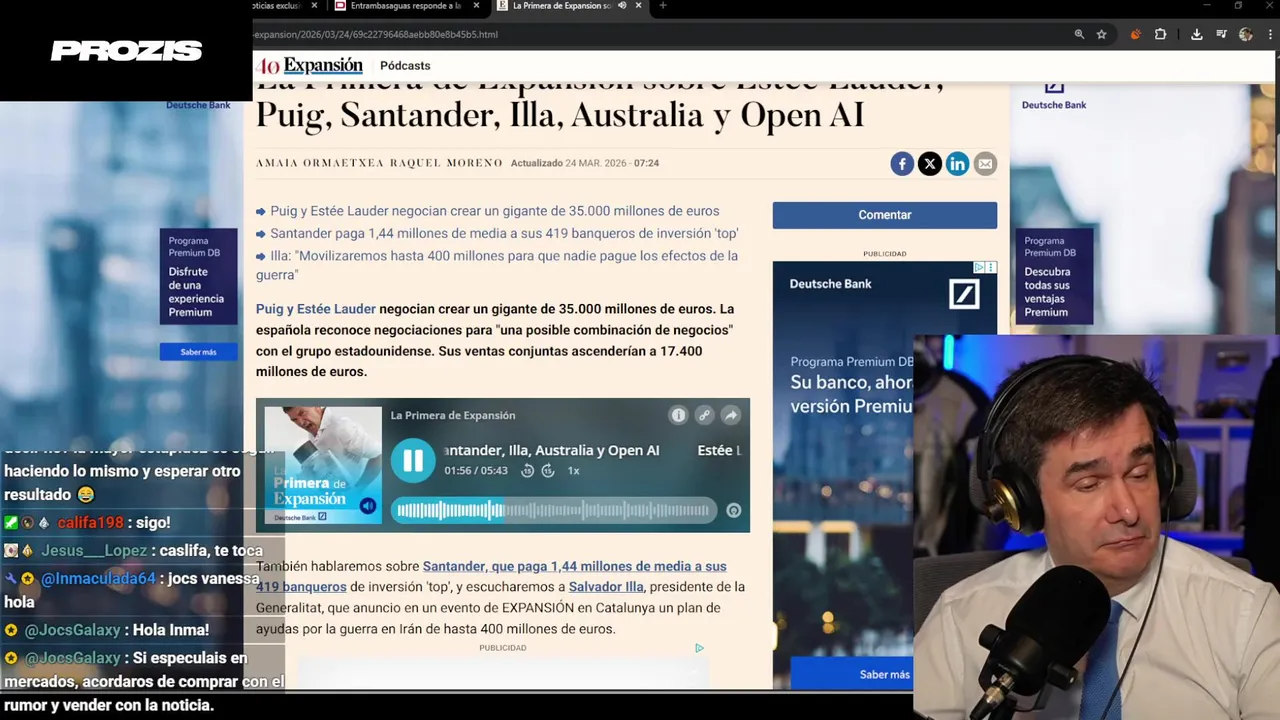Click chat user @Inmaculada64
This screenshot has width=1280, height=720.
(x=98, y=579)
